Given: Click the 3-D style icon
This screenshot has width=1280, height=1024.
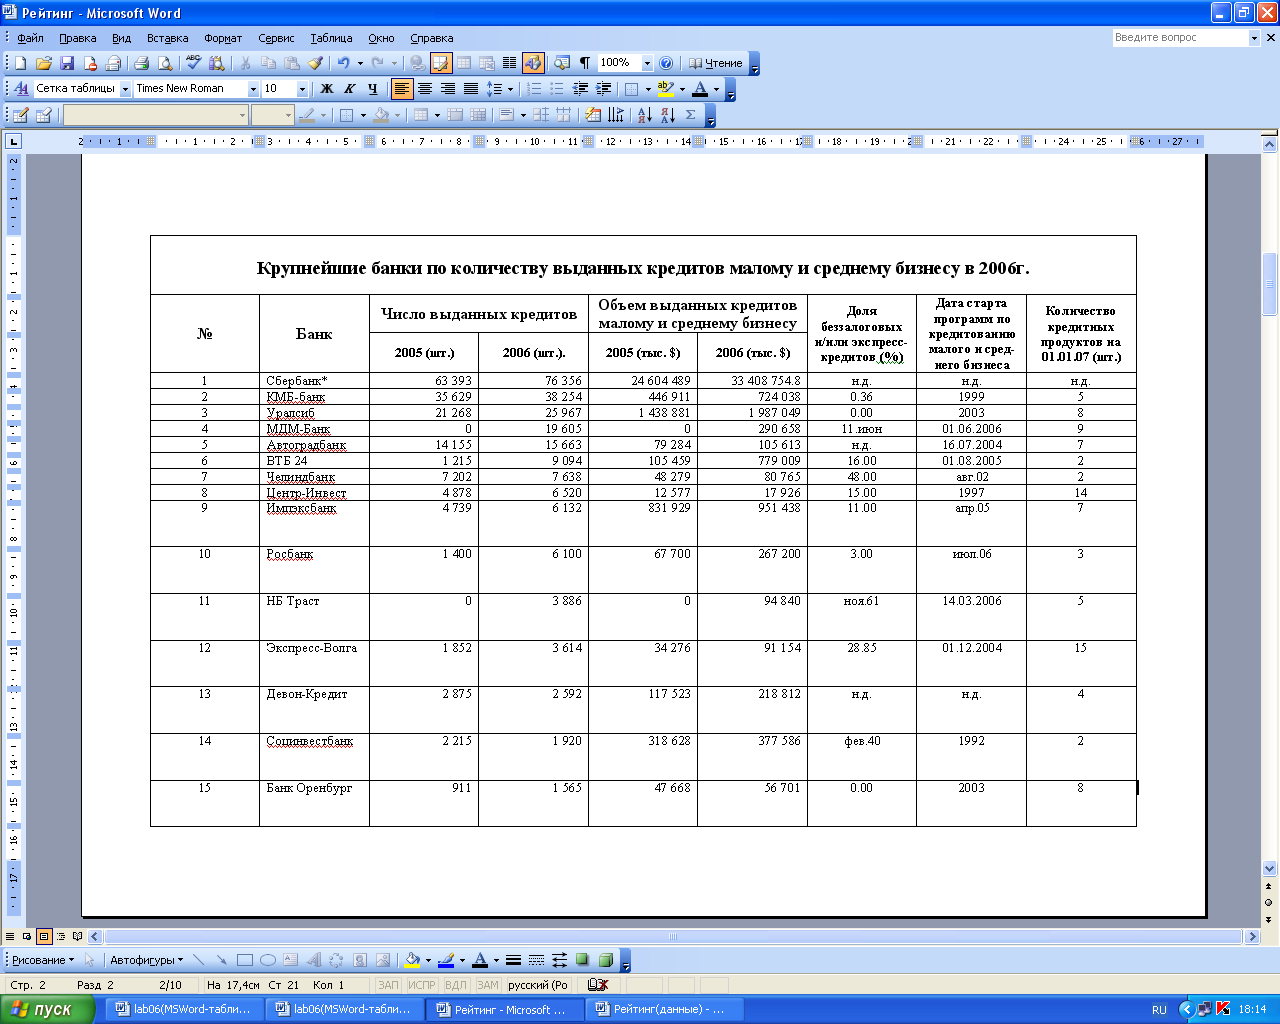Looking at the screenshot, I should (x=605, y=960).
